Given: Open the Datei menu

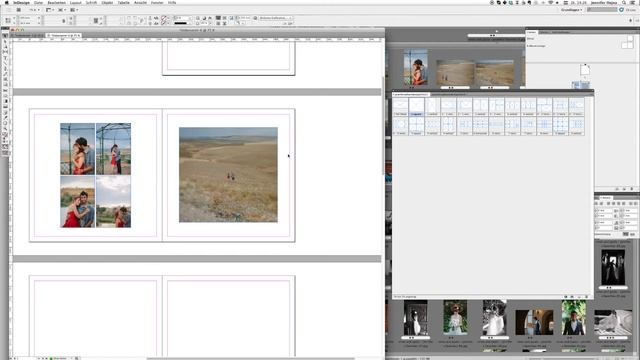Looking at the screenshot, I should [x=38, y=2].
